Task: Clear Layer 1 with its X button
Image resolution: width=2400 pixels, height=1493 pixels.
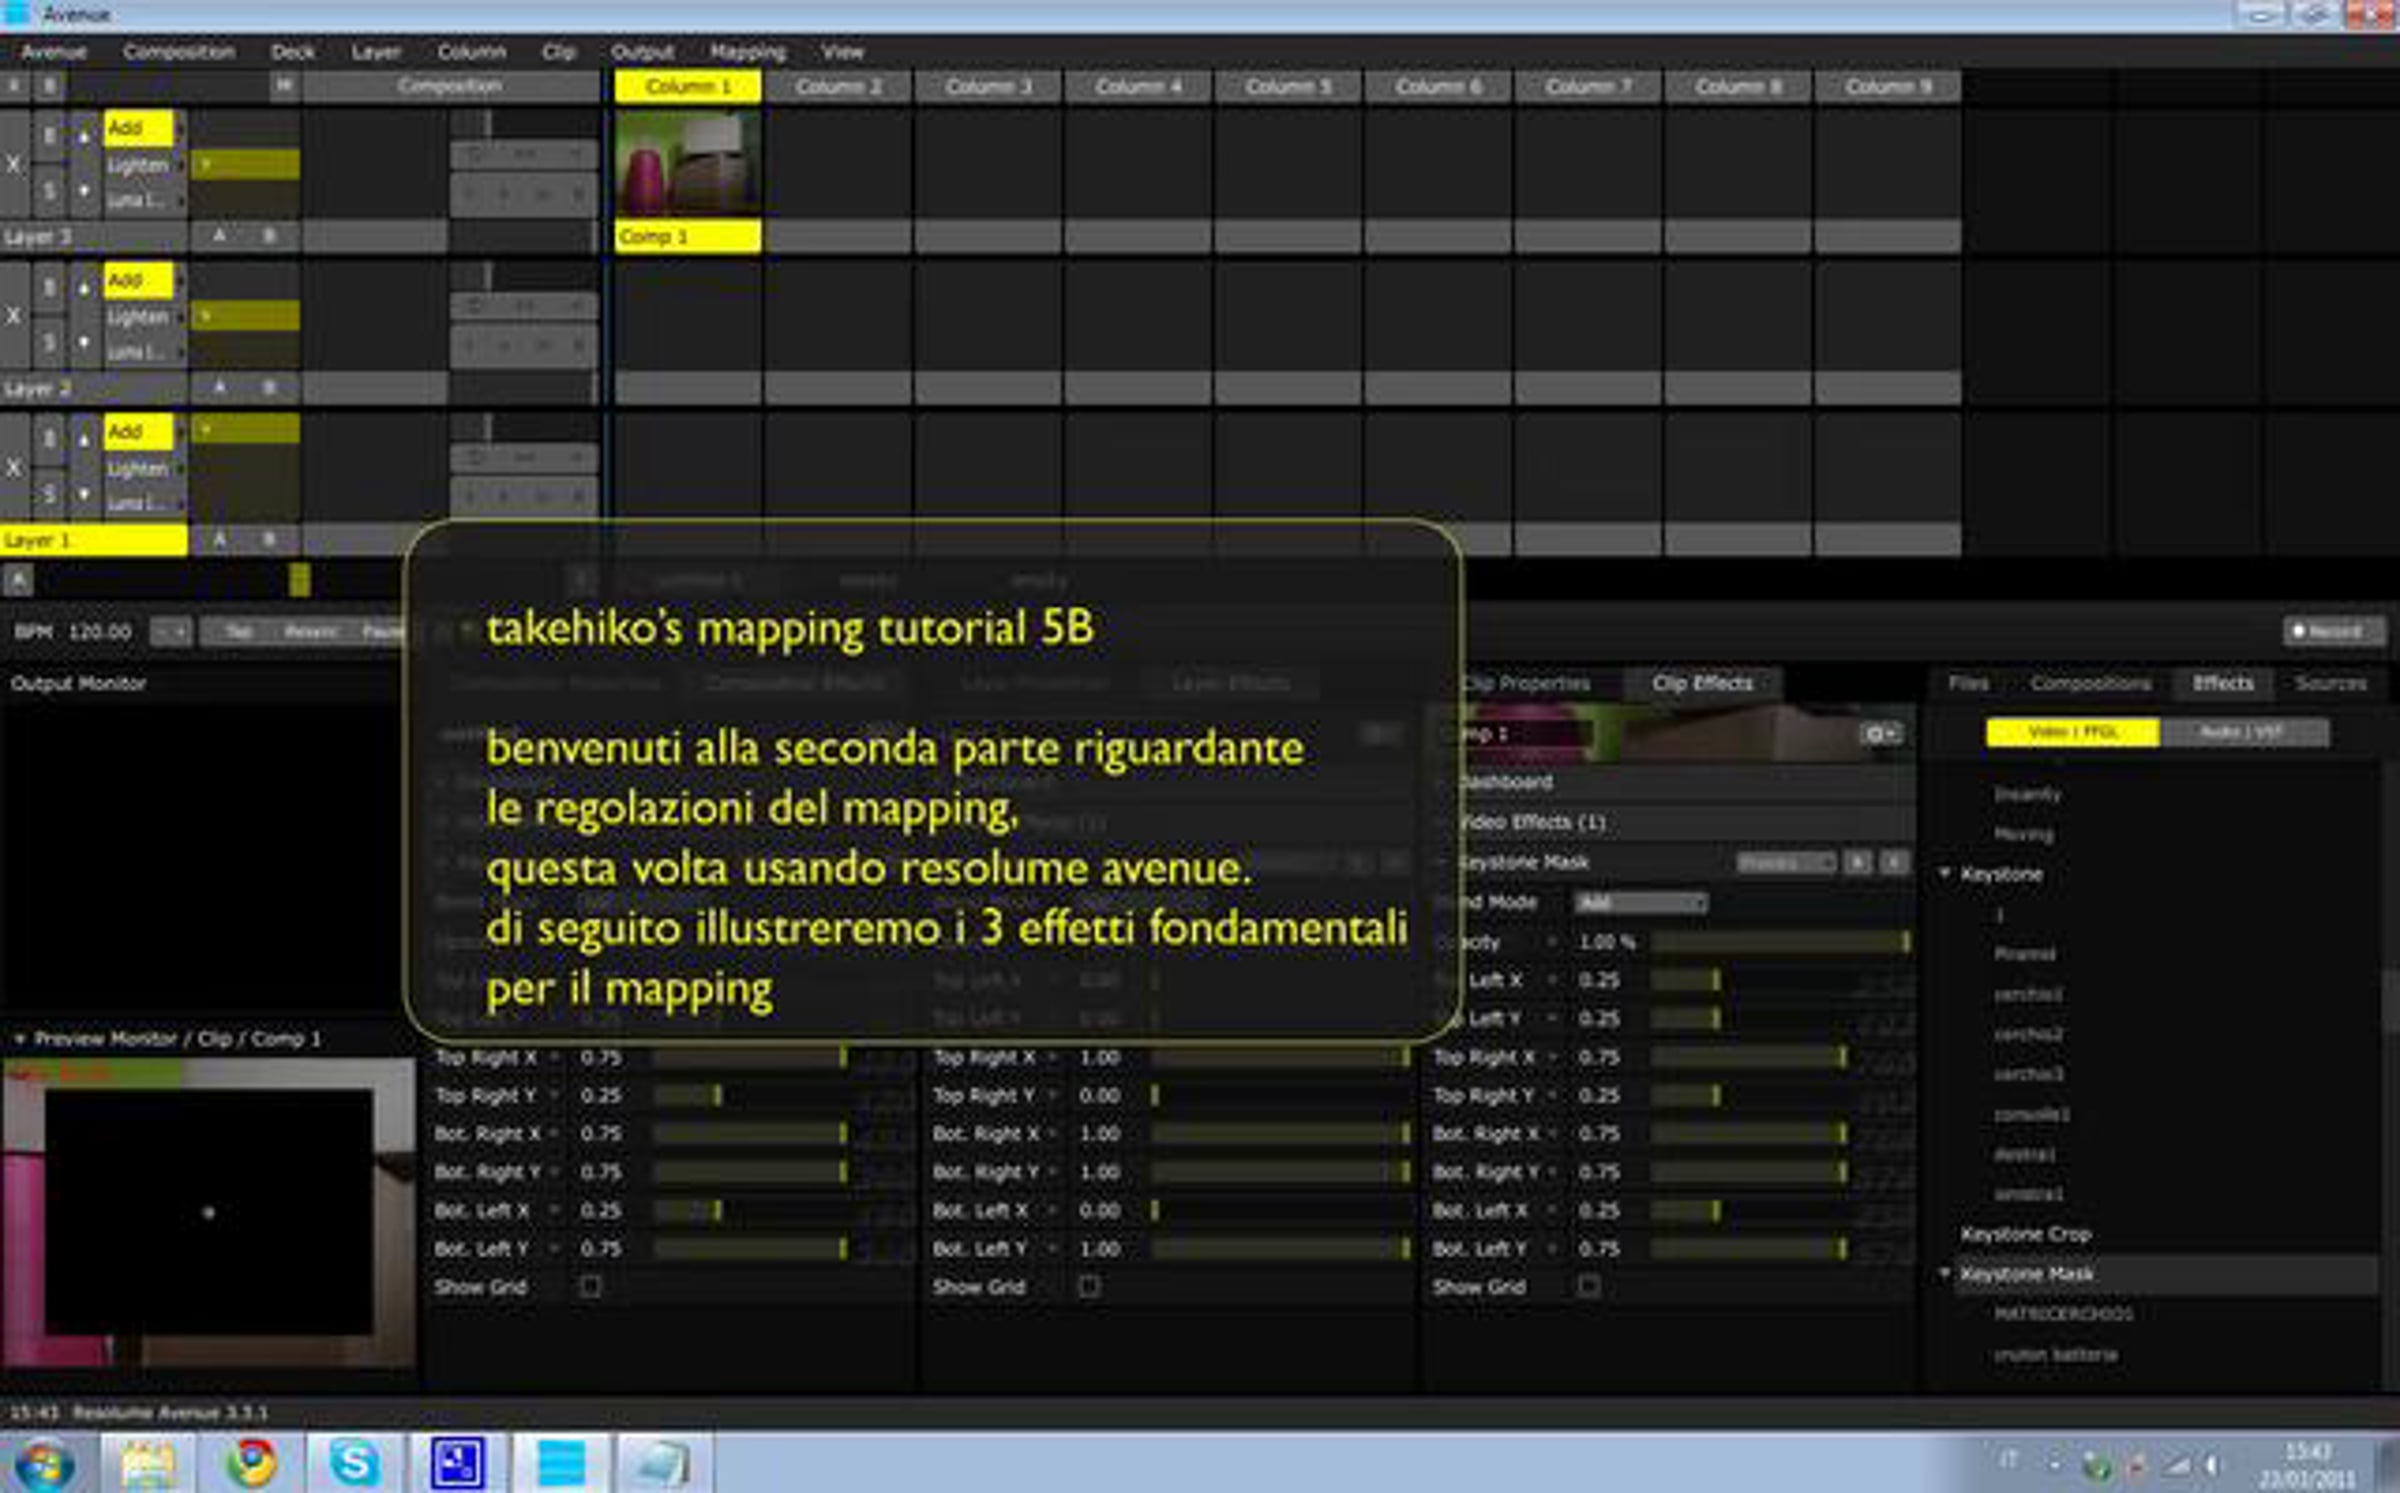Action: point(14,468)
